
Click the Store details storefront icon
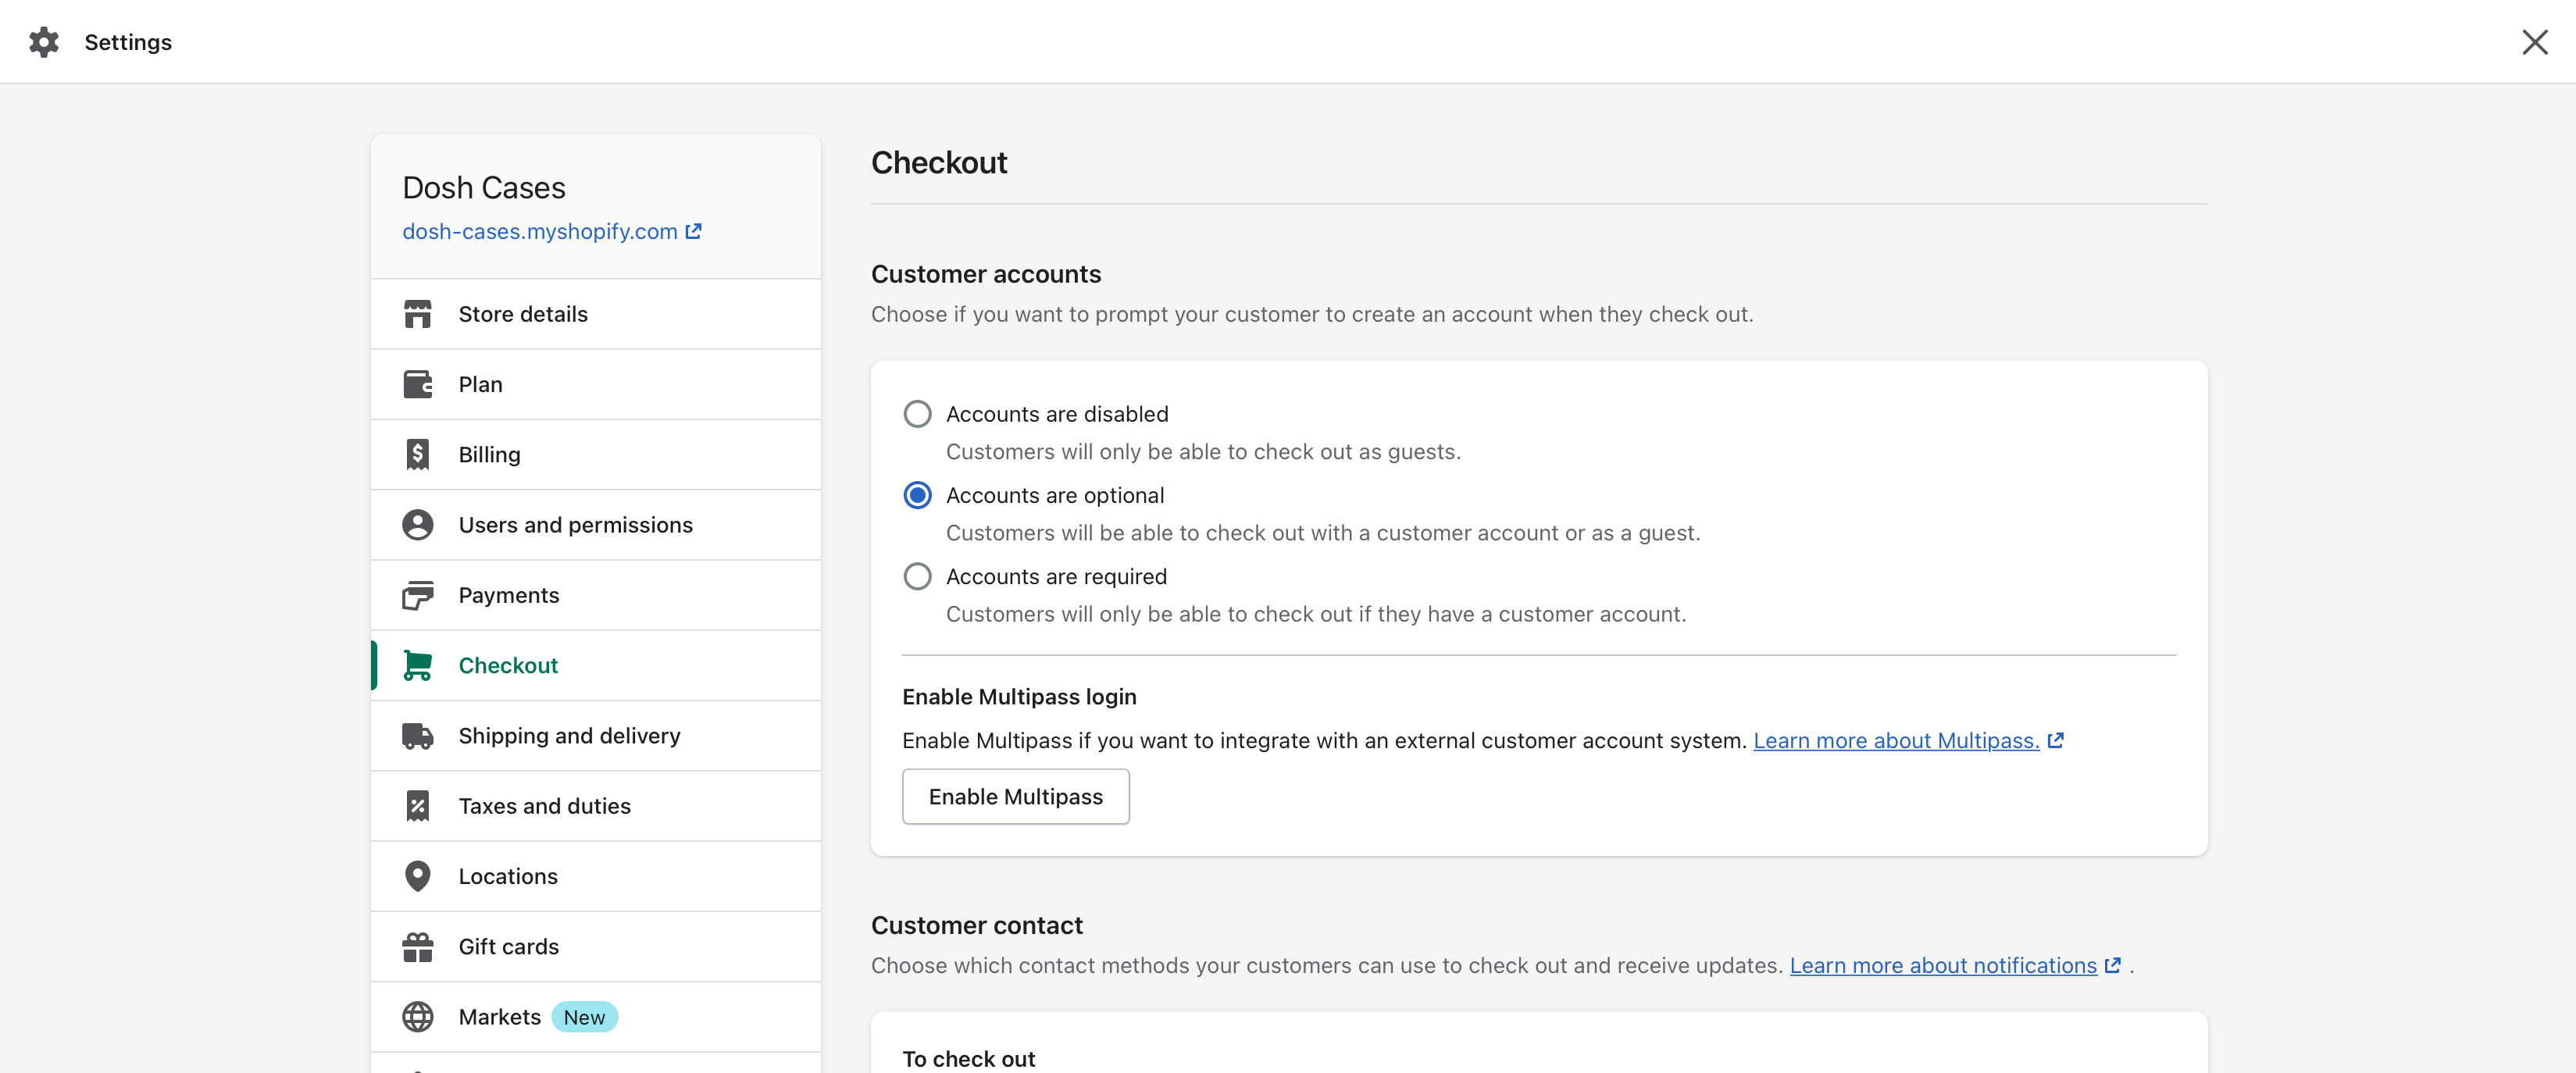pos(417,314)
